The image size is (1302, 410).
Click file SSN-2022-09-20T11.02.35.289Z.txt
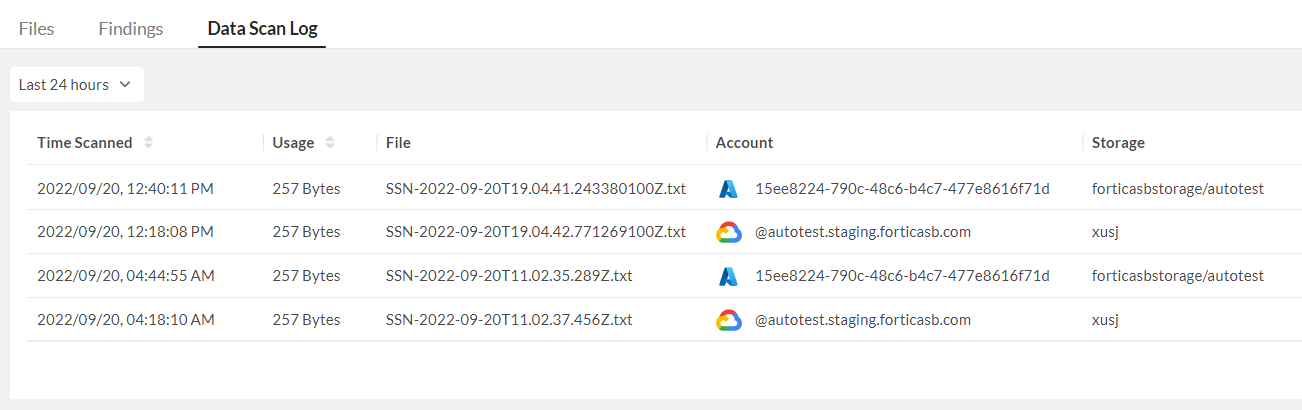click(x=509, y=276)
